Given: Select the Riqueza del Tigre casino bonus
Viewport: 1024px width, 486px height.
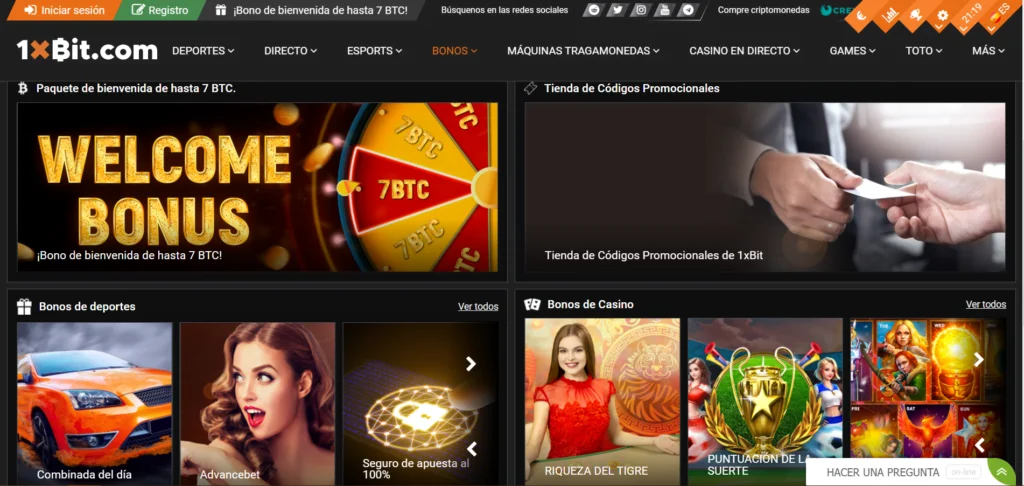Looking at the screenshot, I should click(x=602, y=400).
